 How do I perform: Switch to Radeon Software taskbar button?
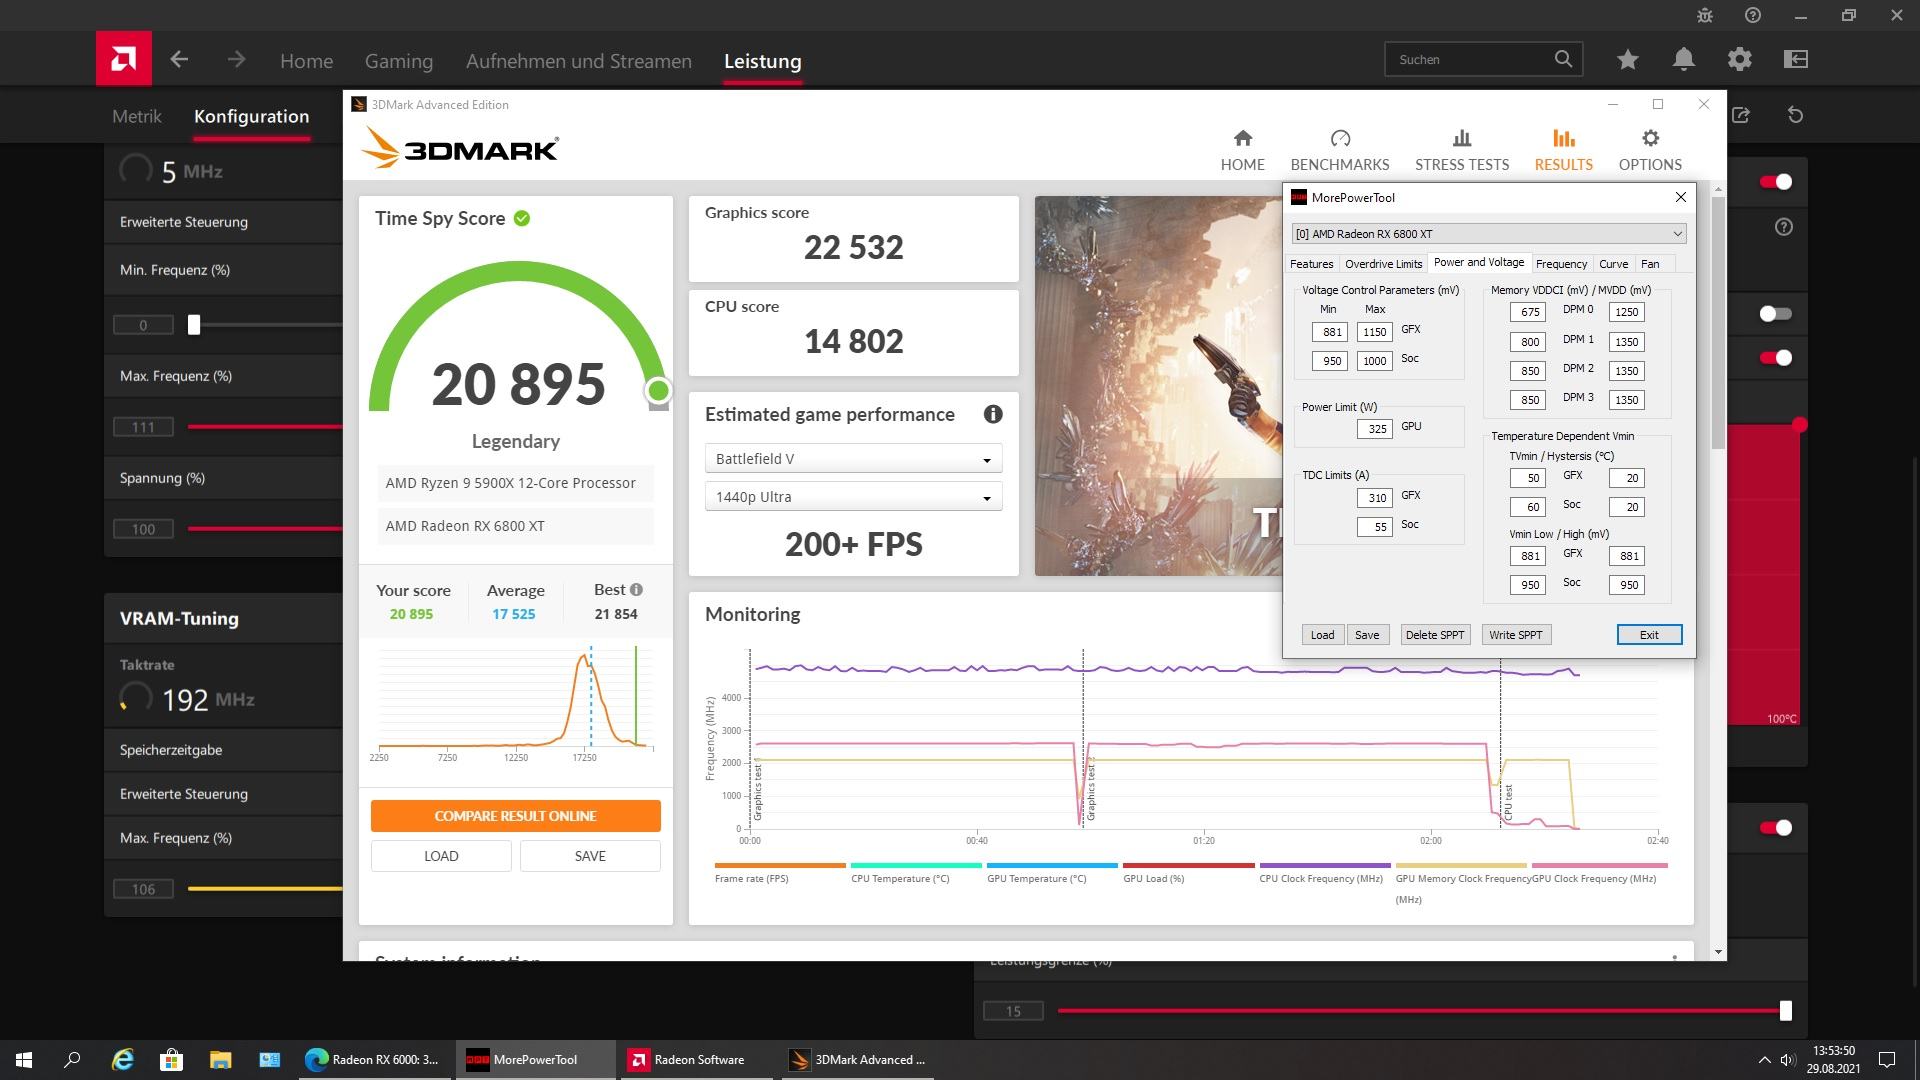point(695,1059)
